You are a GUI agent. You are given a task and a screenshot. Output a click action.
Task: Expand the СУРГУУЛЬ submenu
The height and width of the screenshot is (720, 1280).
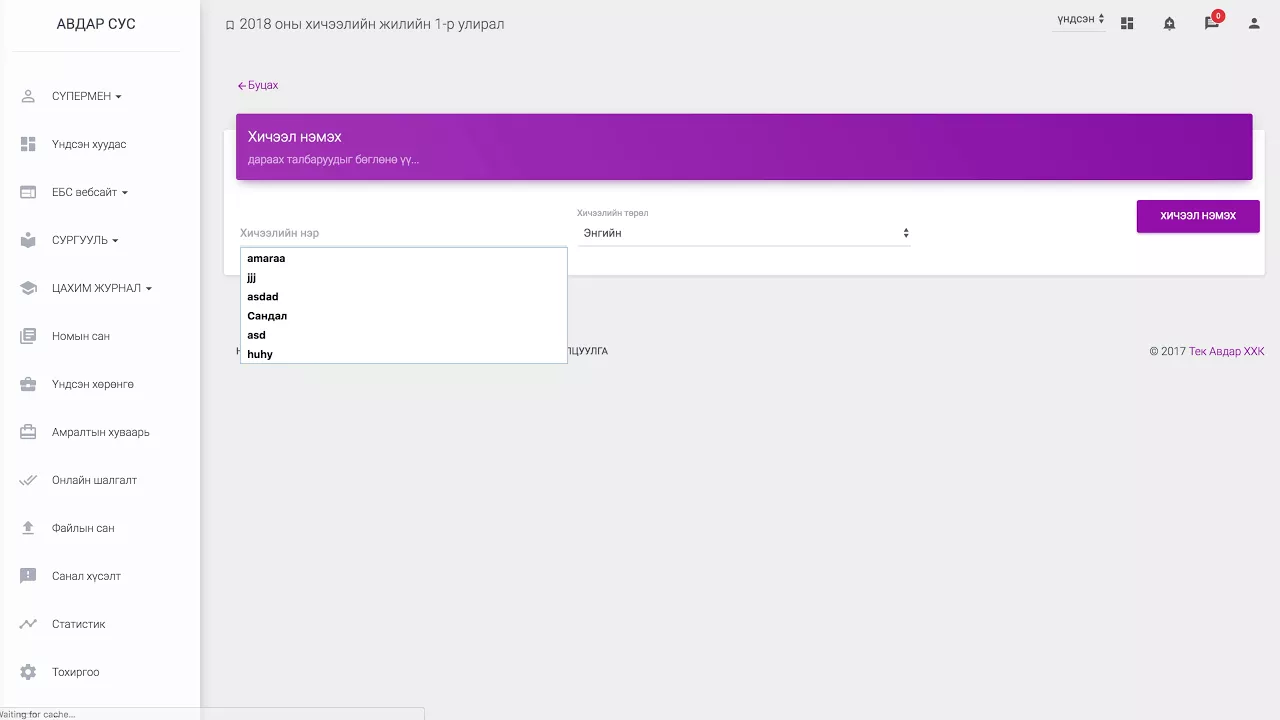85,240
